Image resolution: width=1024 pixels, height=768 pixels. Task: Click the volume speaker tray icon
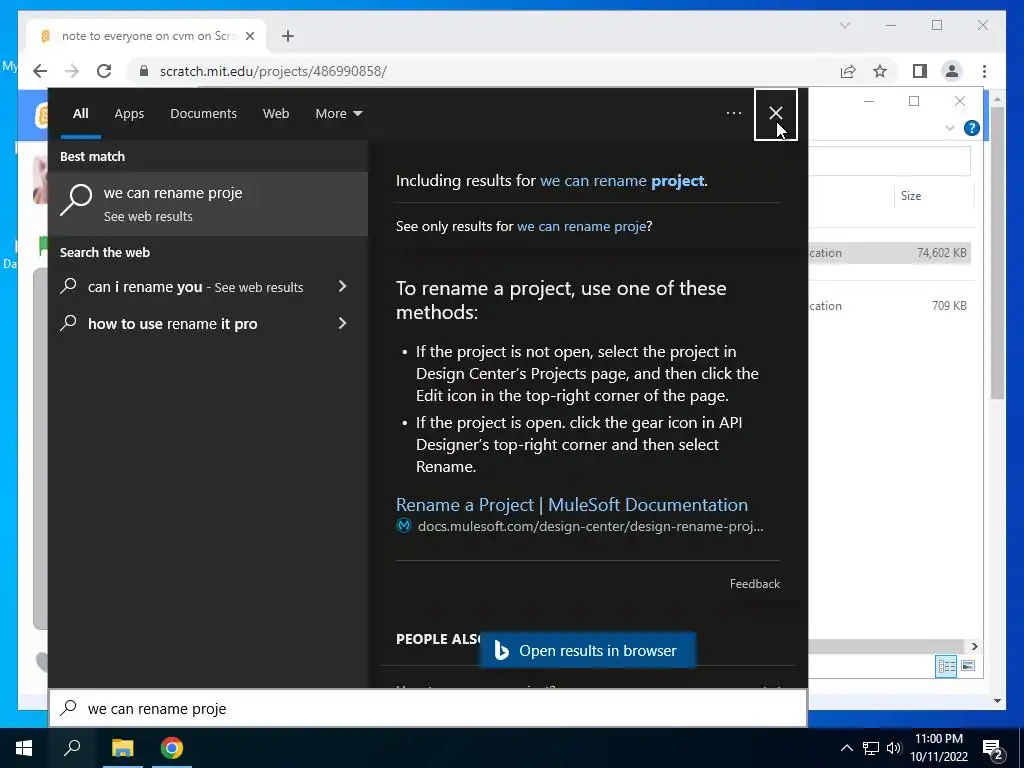coord(893,748)
